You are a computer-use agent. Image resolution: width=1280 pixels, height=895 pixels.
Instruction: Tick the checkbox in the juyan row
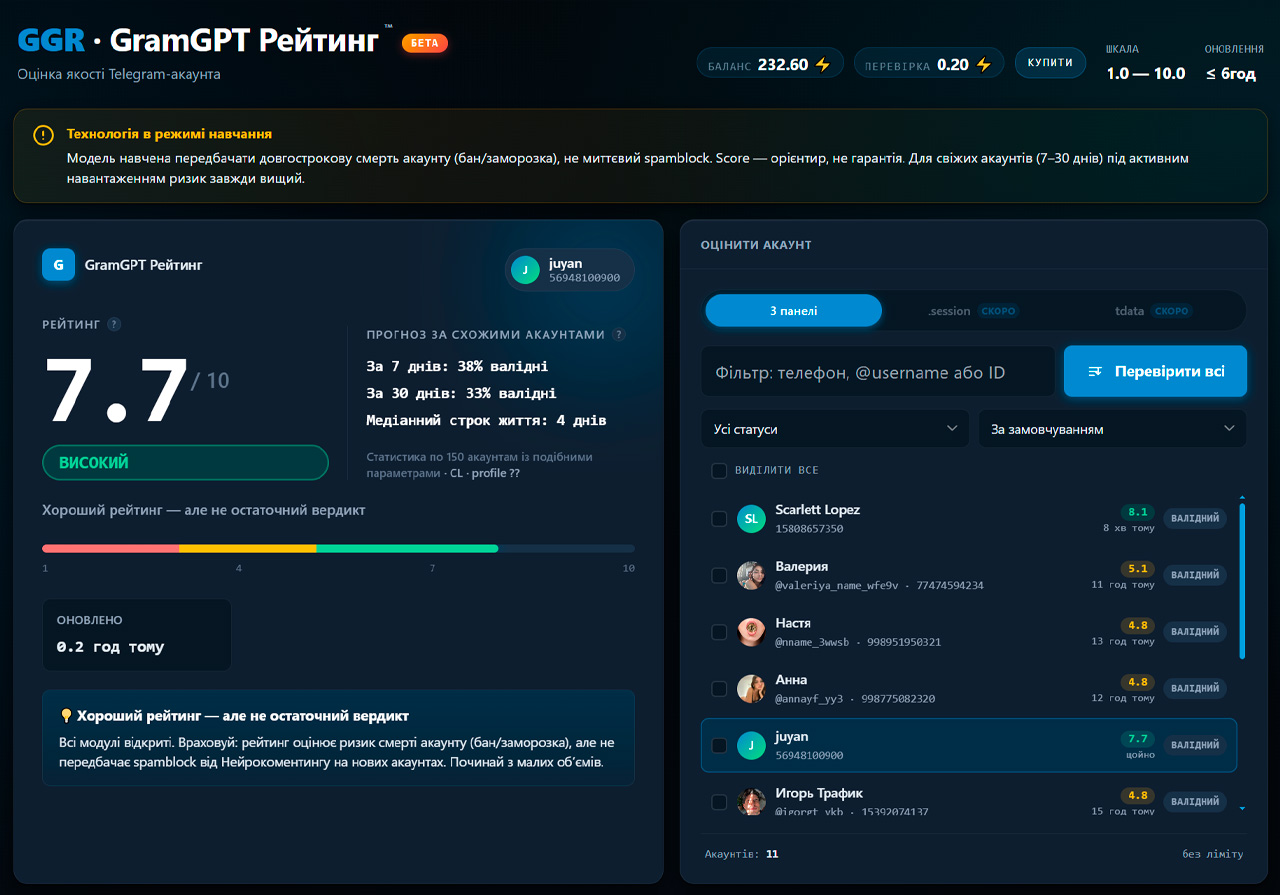pos(719,746)
